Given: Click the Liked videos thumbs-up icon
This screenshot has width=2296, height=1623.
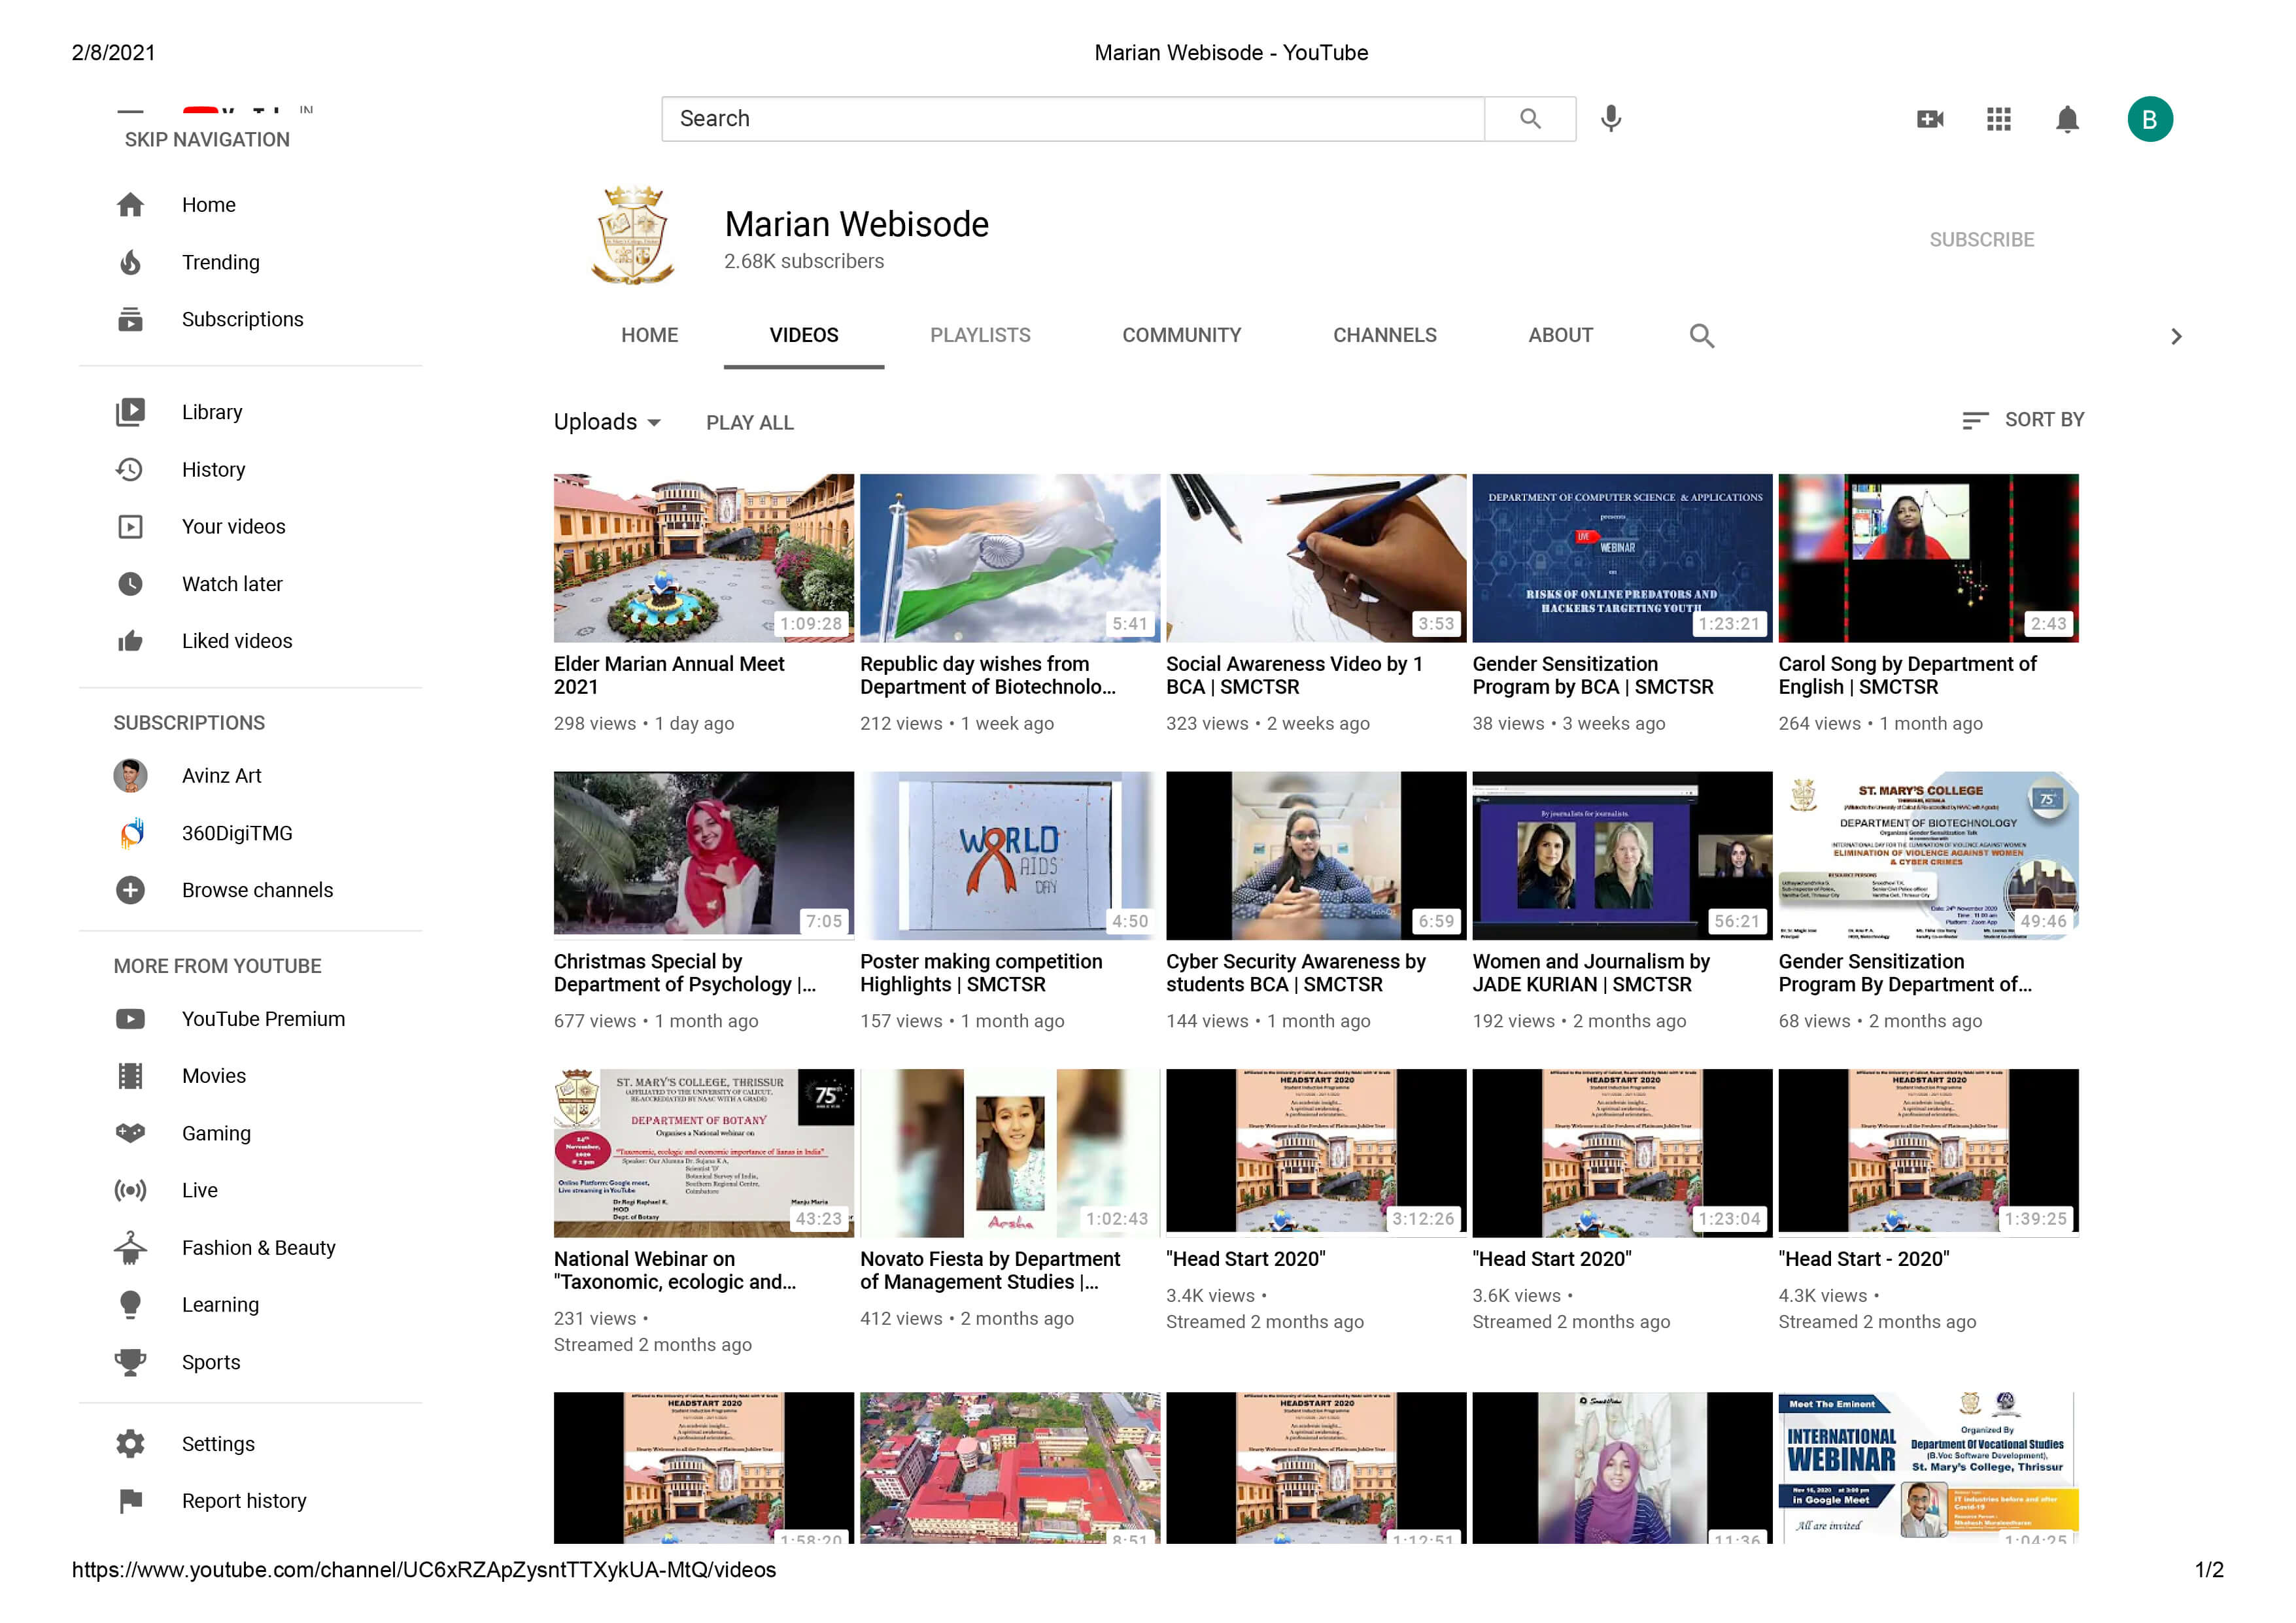Looking at the screenshot, I should tap(130, 641).
